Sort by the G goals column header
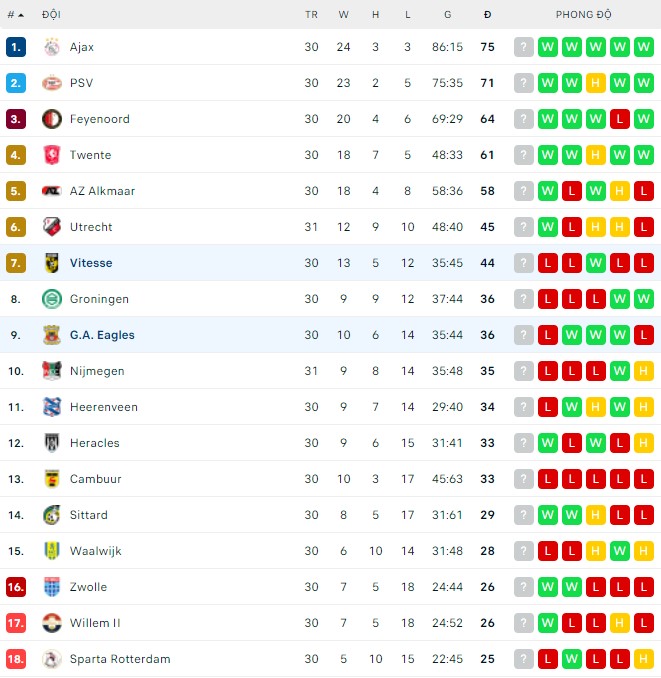The width and height of the screenshot is (661, 678). 447,15
